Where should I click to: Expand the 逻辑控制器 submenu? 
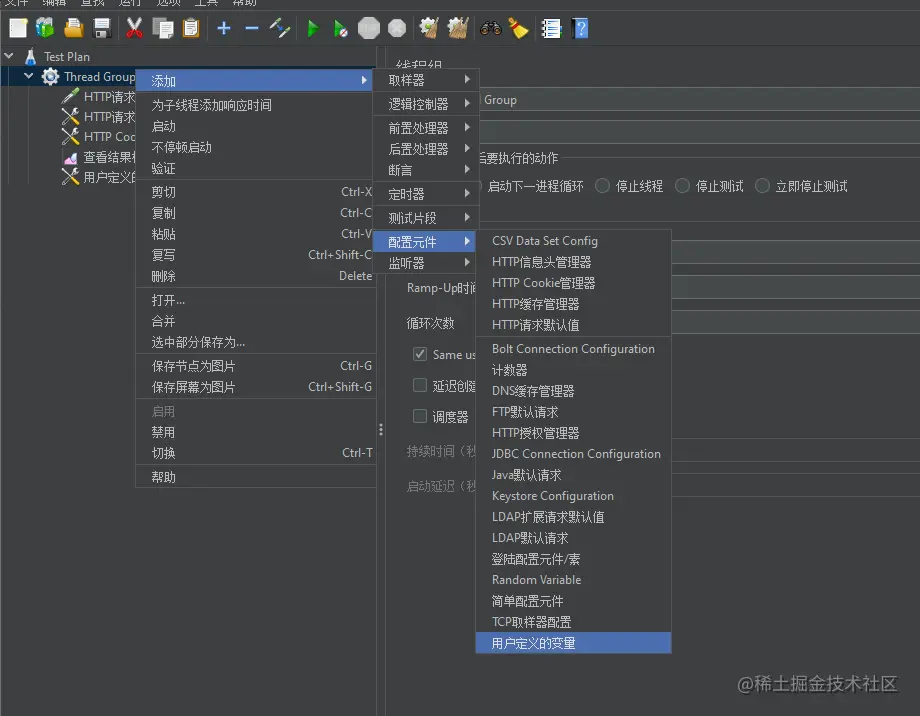[426, 104]
